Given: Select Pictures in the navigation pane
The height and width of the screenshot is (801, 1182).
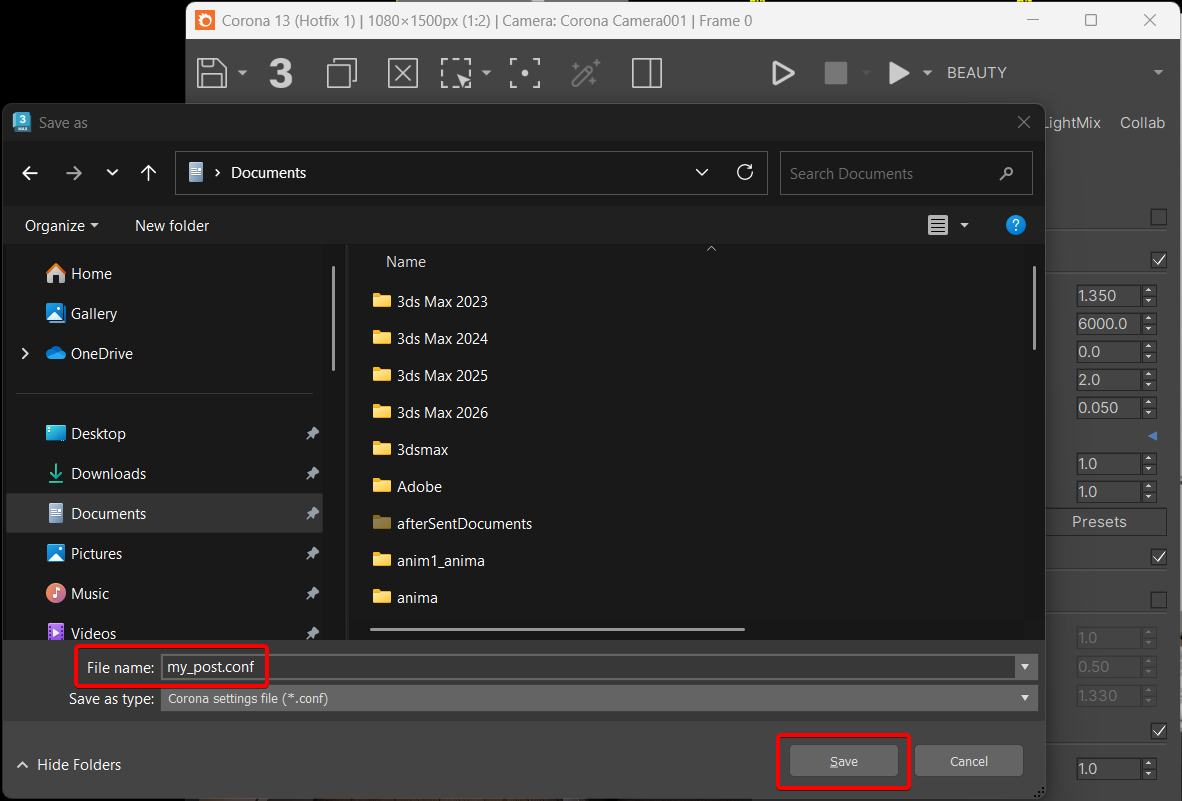Looking at the screenshot, I should 84,553.
